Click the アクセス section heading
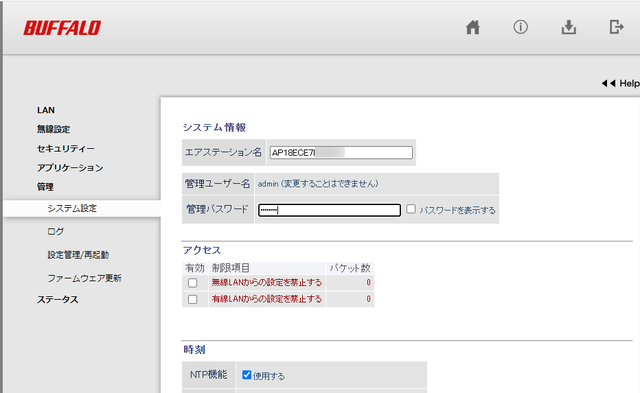Image resolution: width=640 pixels, height=393 pixels. tap(202, 250)
